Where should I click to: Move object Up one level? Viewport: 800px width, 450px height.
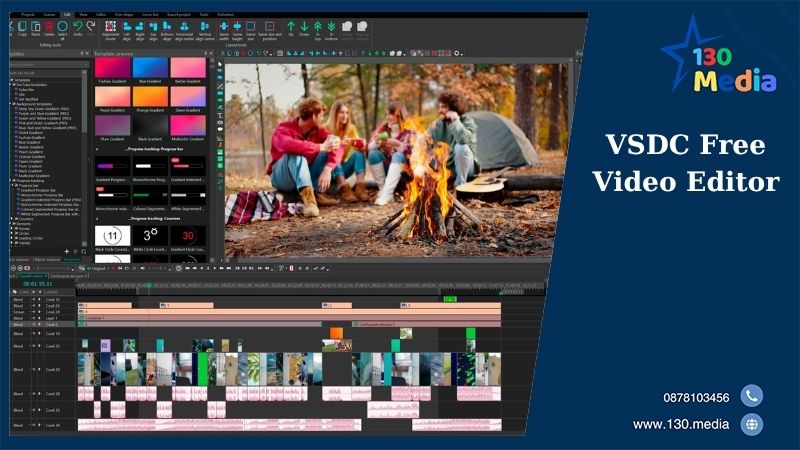291,26
